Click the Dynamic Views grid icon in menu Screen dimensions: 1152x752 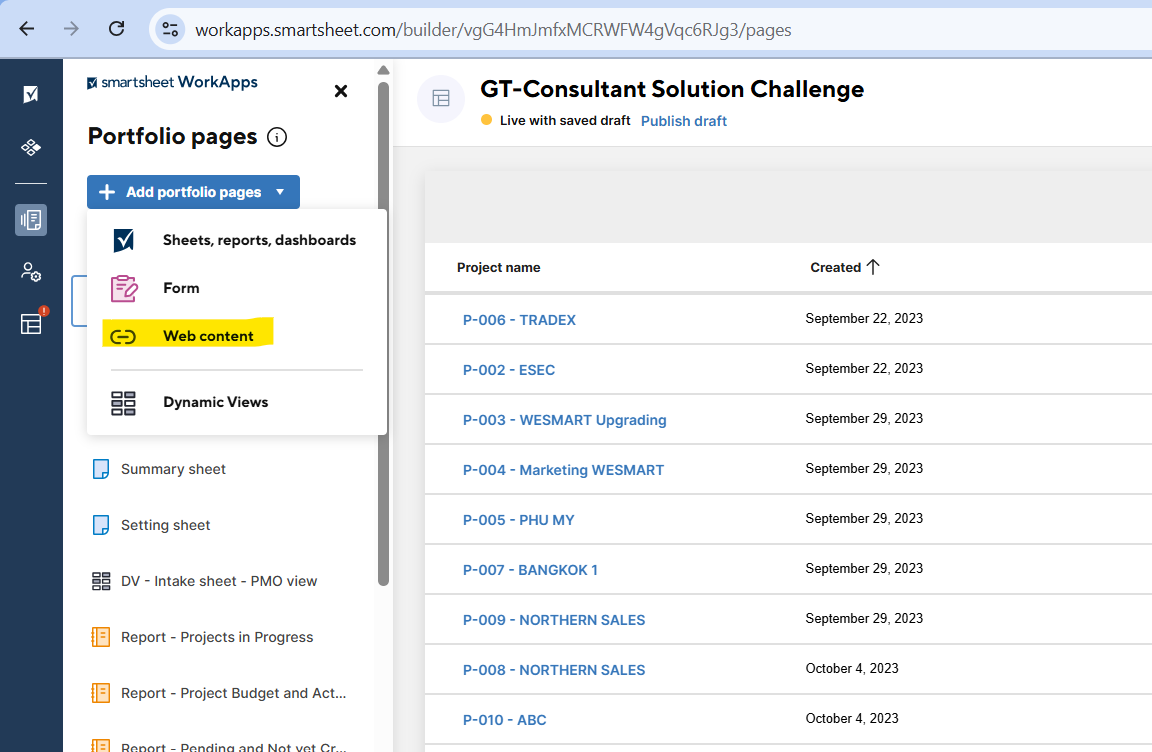[x=123, y=403]
